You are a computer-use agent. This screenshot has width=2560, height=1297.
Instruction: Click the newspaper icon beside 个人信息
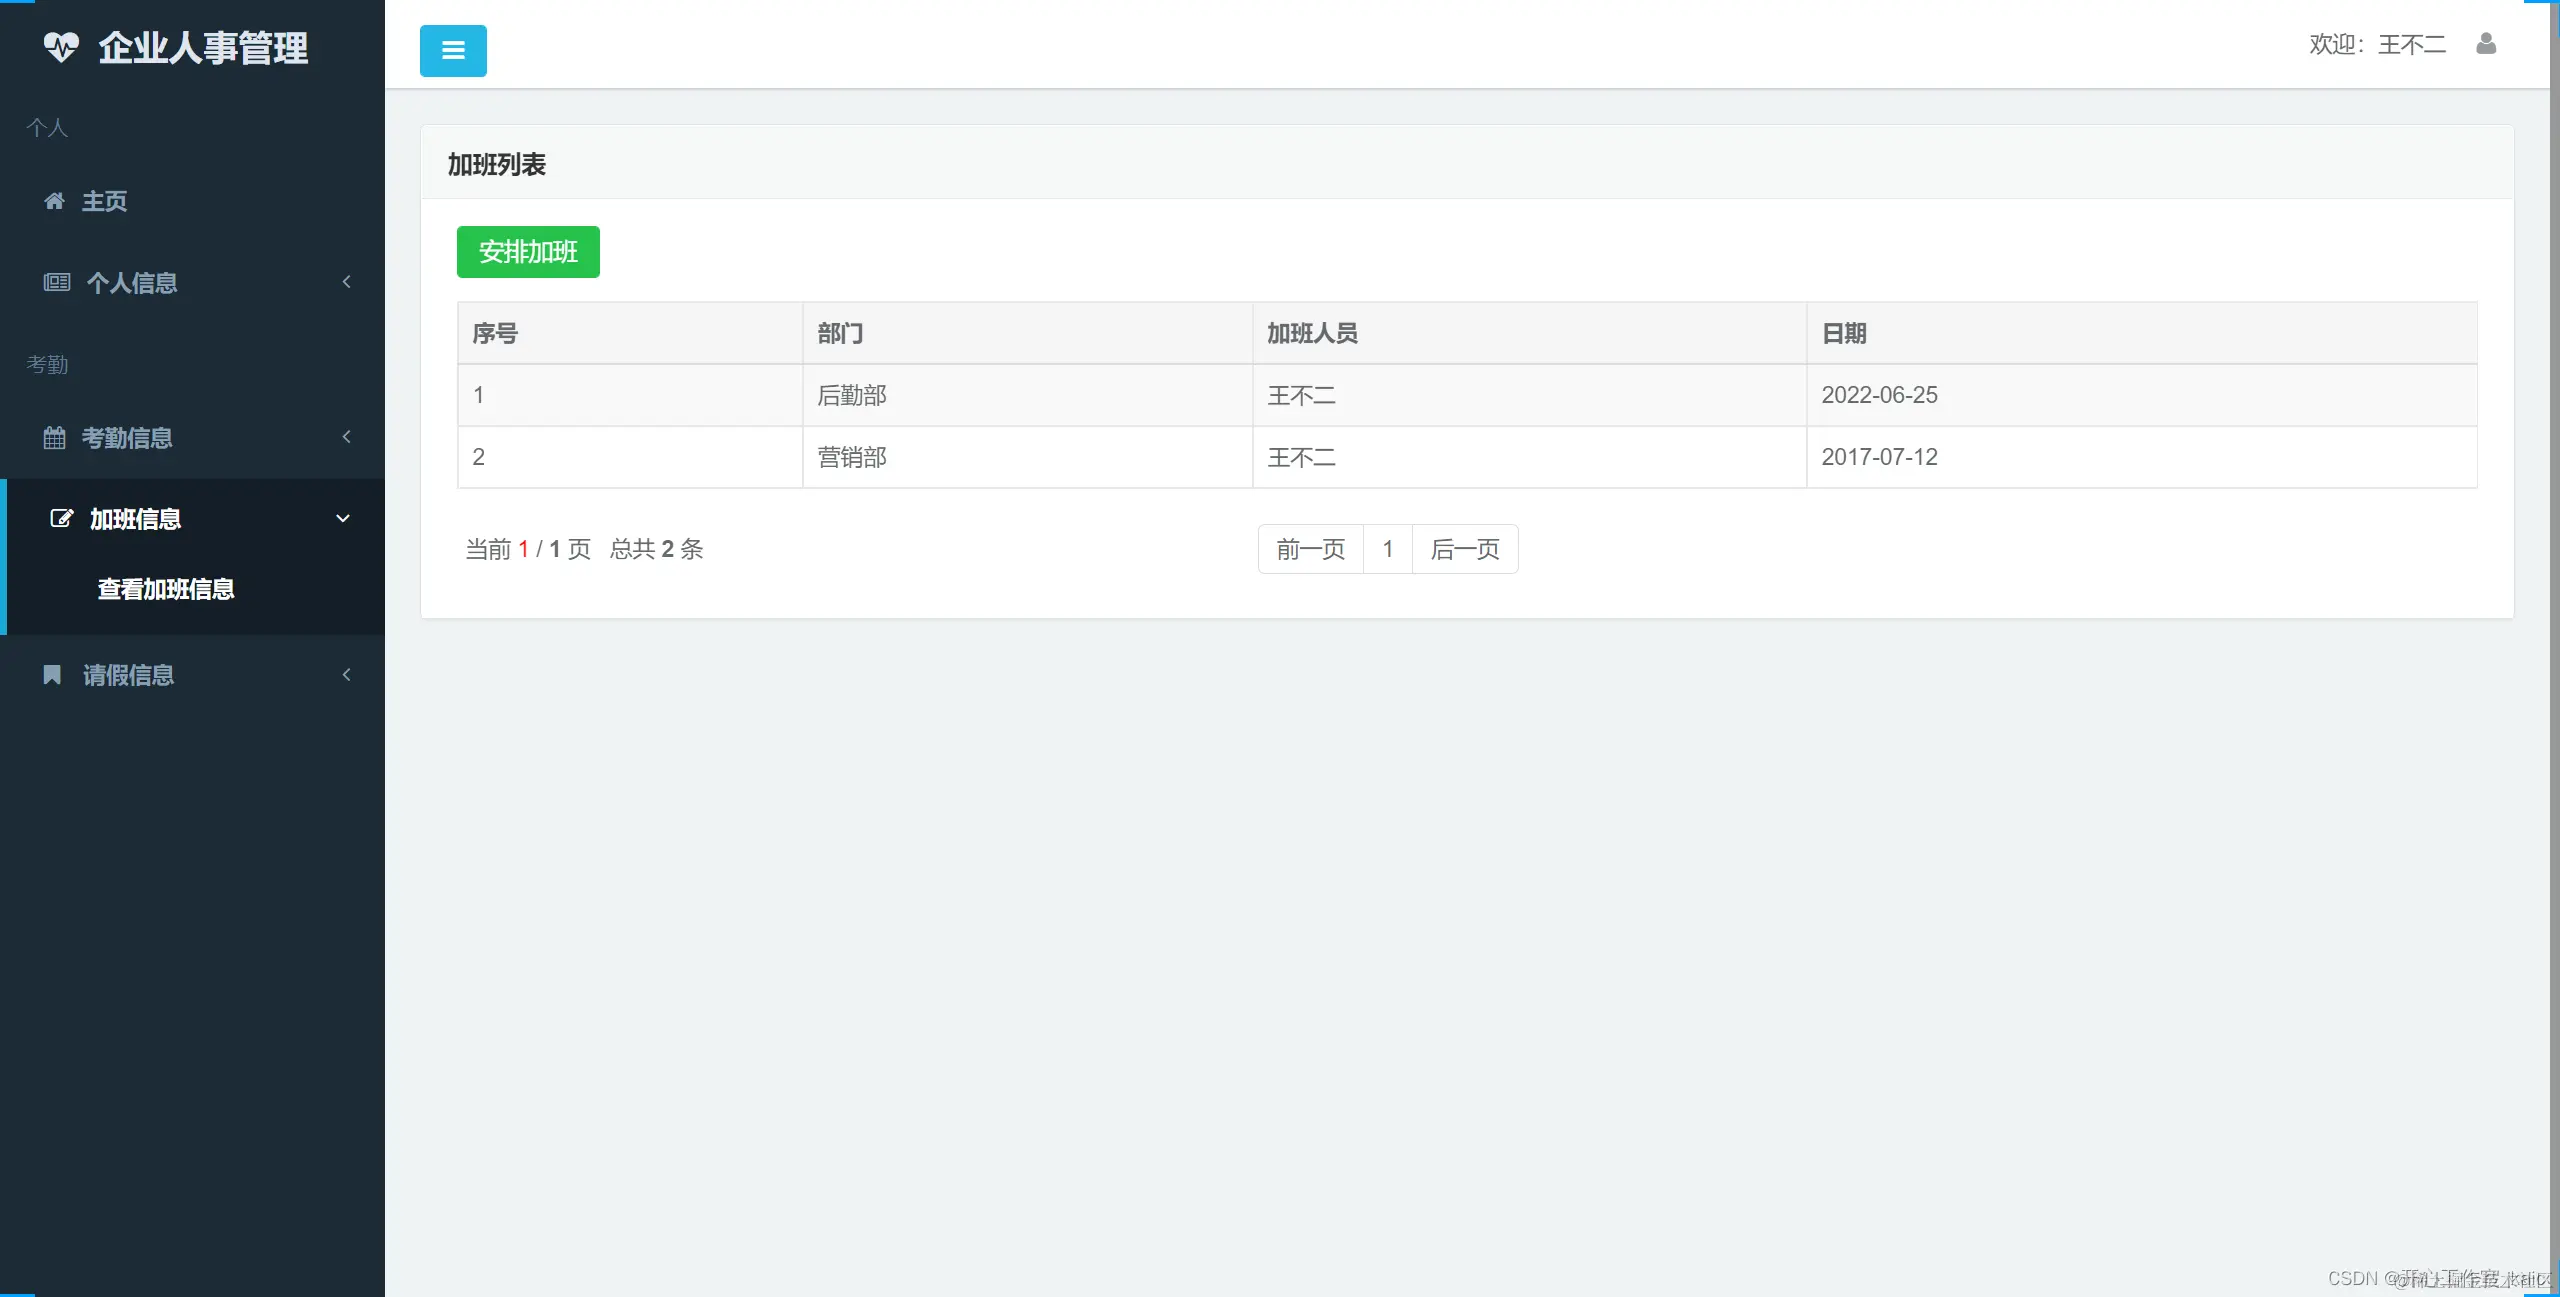coord(57,283)
